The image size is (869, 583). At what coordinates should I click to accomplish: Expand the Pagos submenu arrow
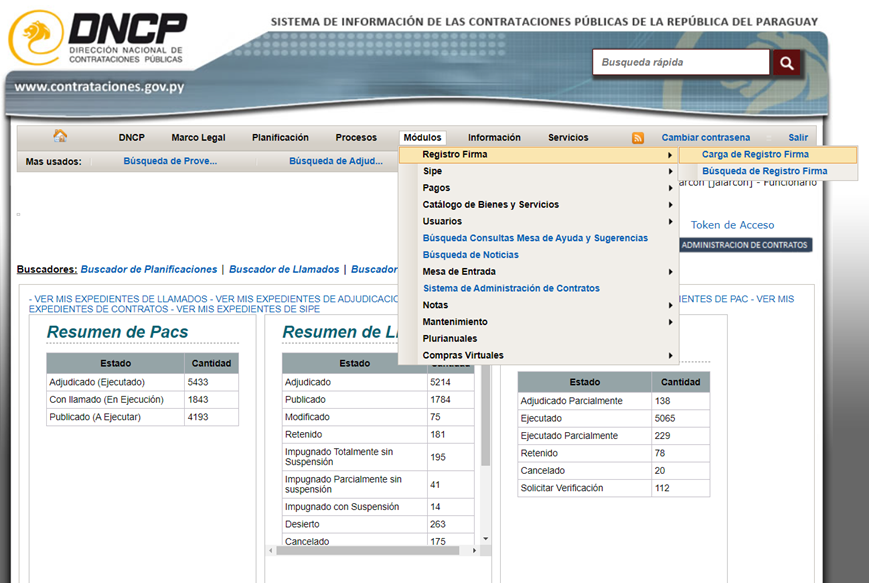(x=670, y=188)
